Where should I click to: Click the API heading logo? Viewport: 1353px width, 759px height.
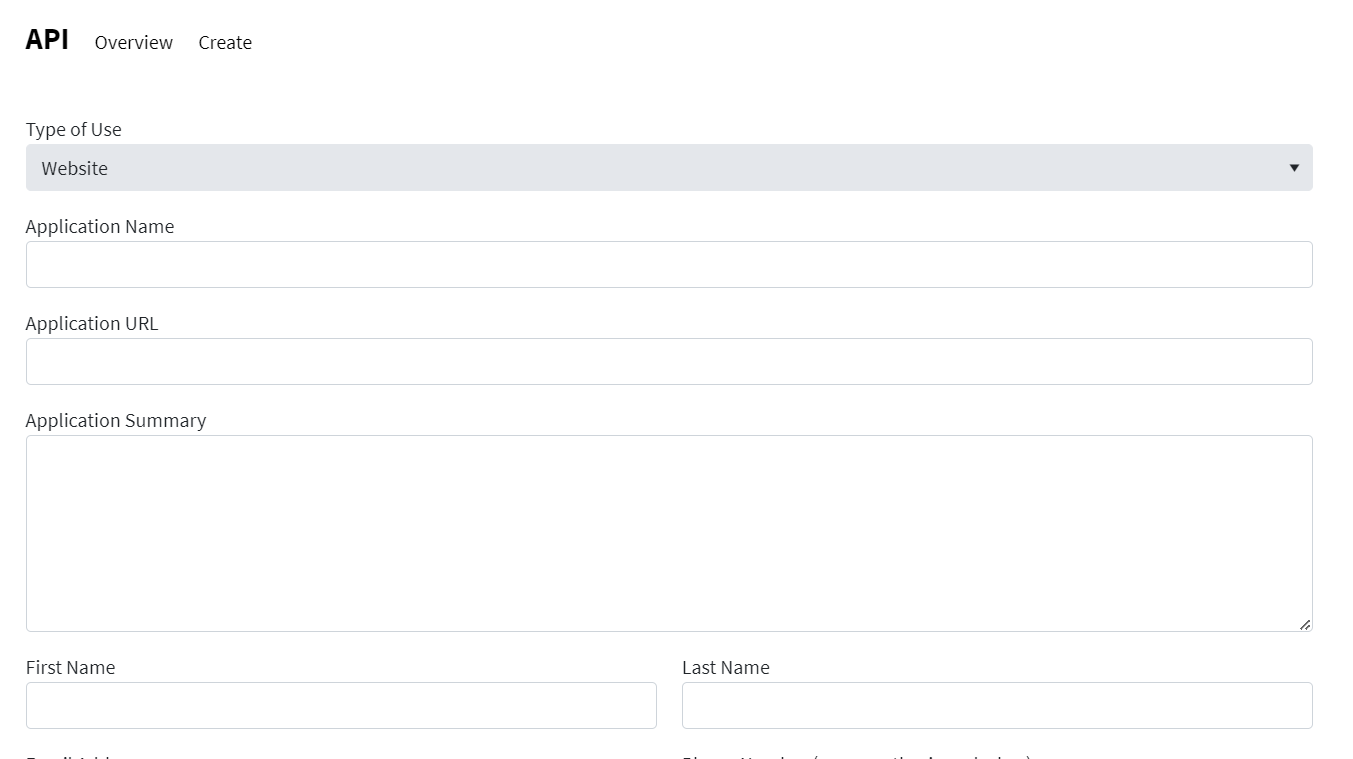[x=47, y=40]
